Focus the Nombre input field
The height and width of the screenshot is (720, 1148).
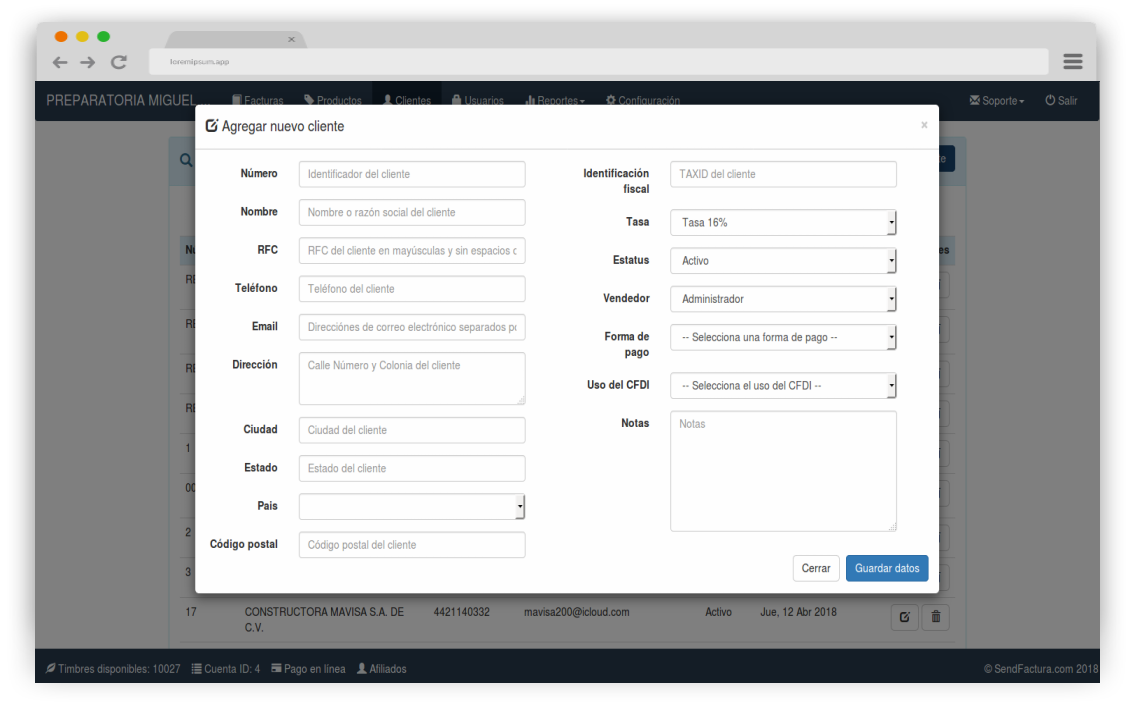coord(412,212)
